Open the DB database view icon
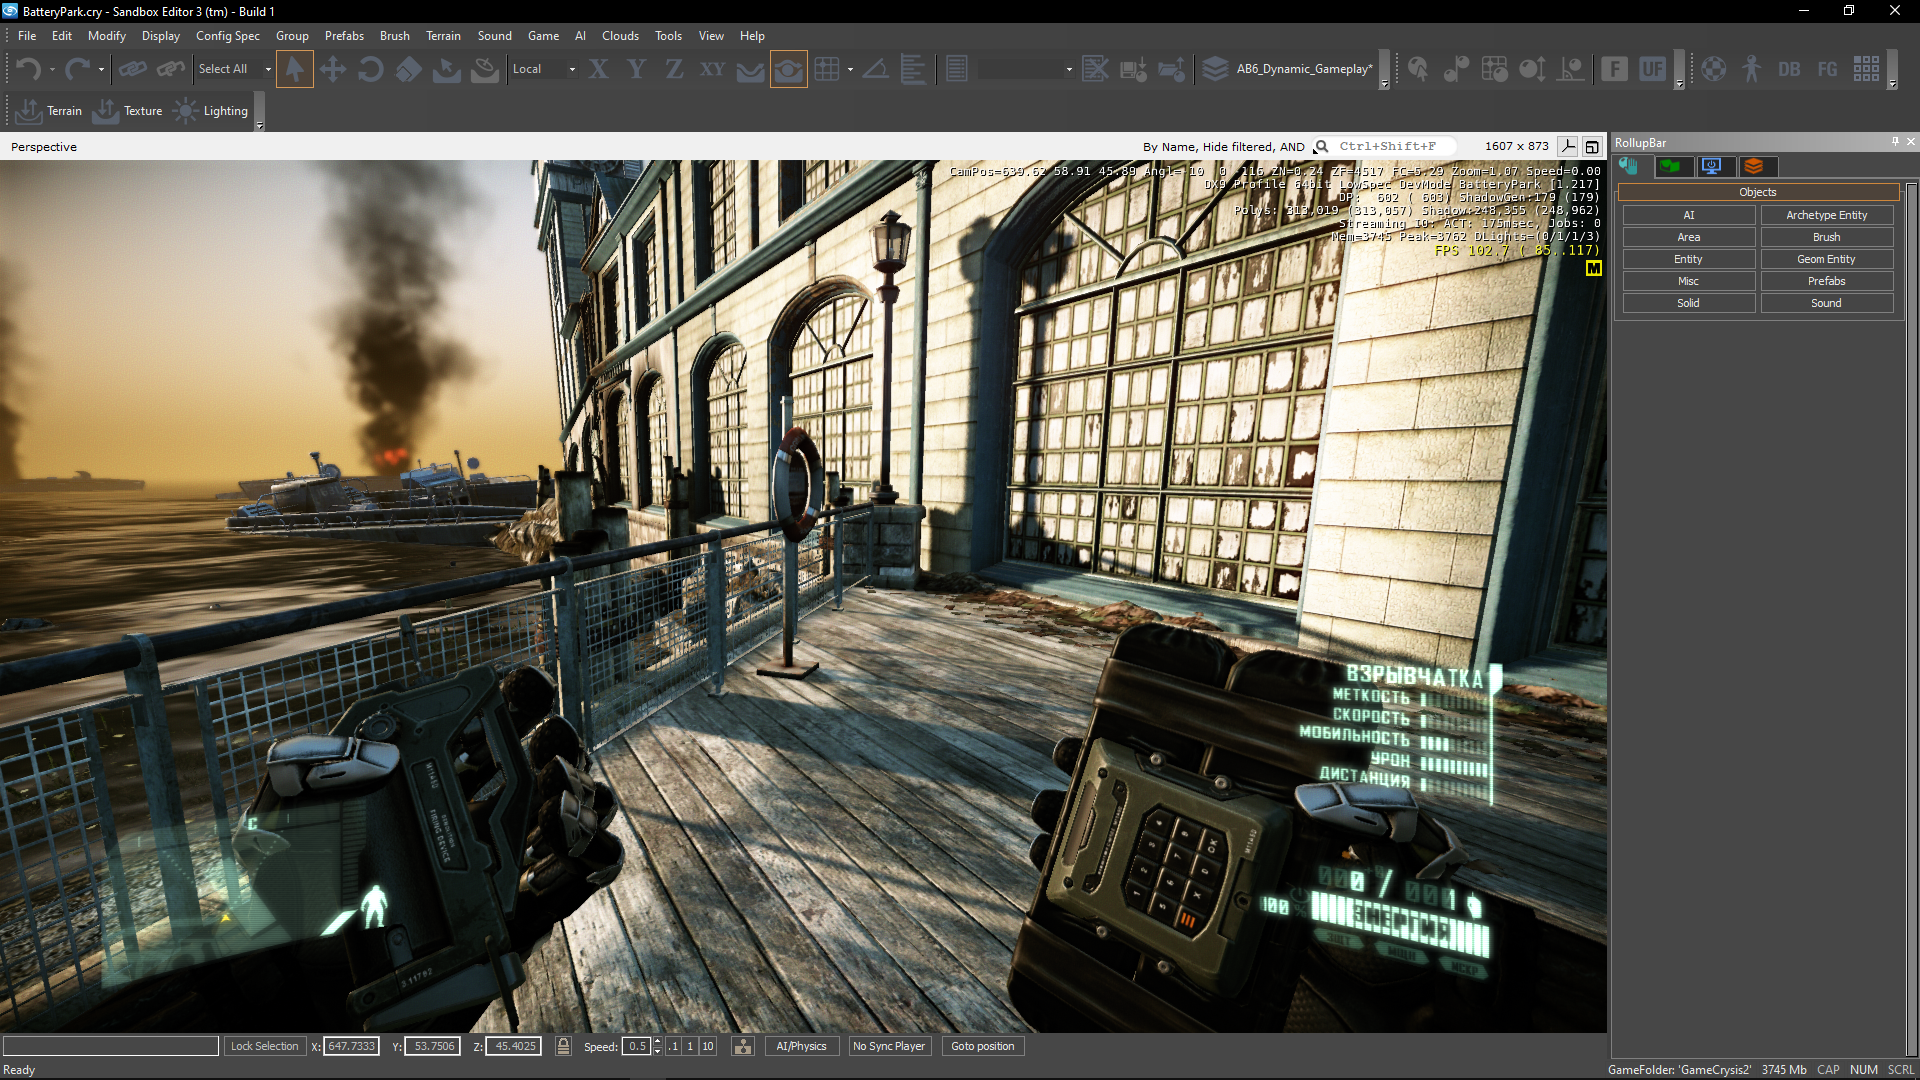 click(1789, 69)
